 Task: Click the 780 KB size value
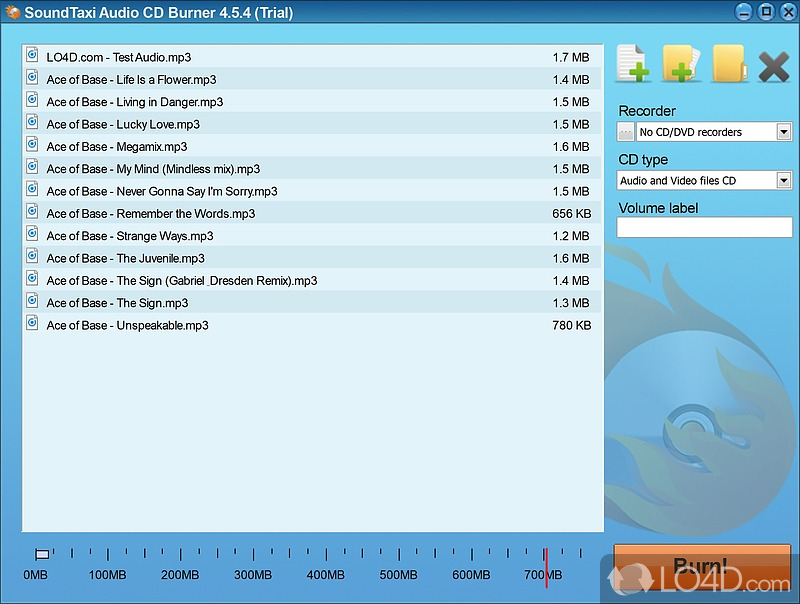[x=571, y=325]
